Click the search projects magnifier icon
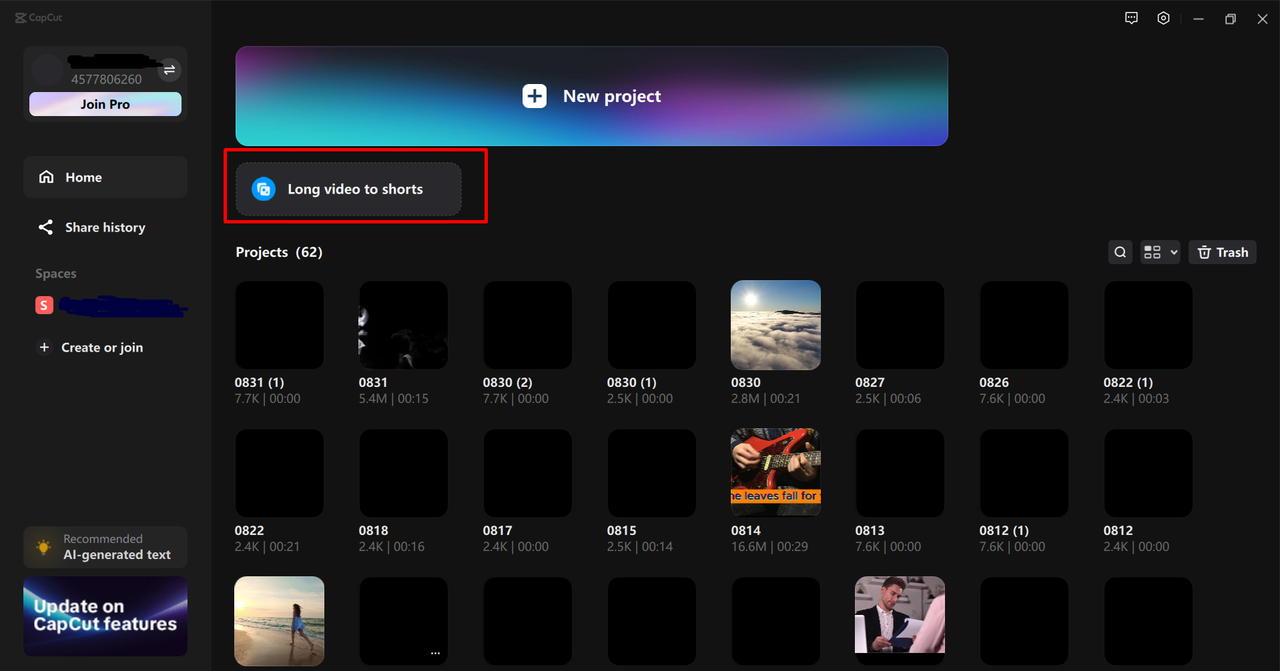 click(x=1121, y=252)
